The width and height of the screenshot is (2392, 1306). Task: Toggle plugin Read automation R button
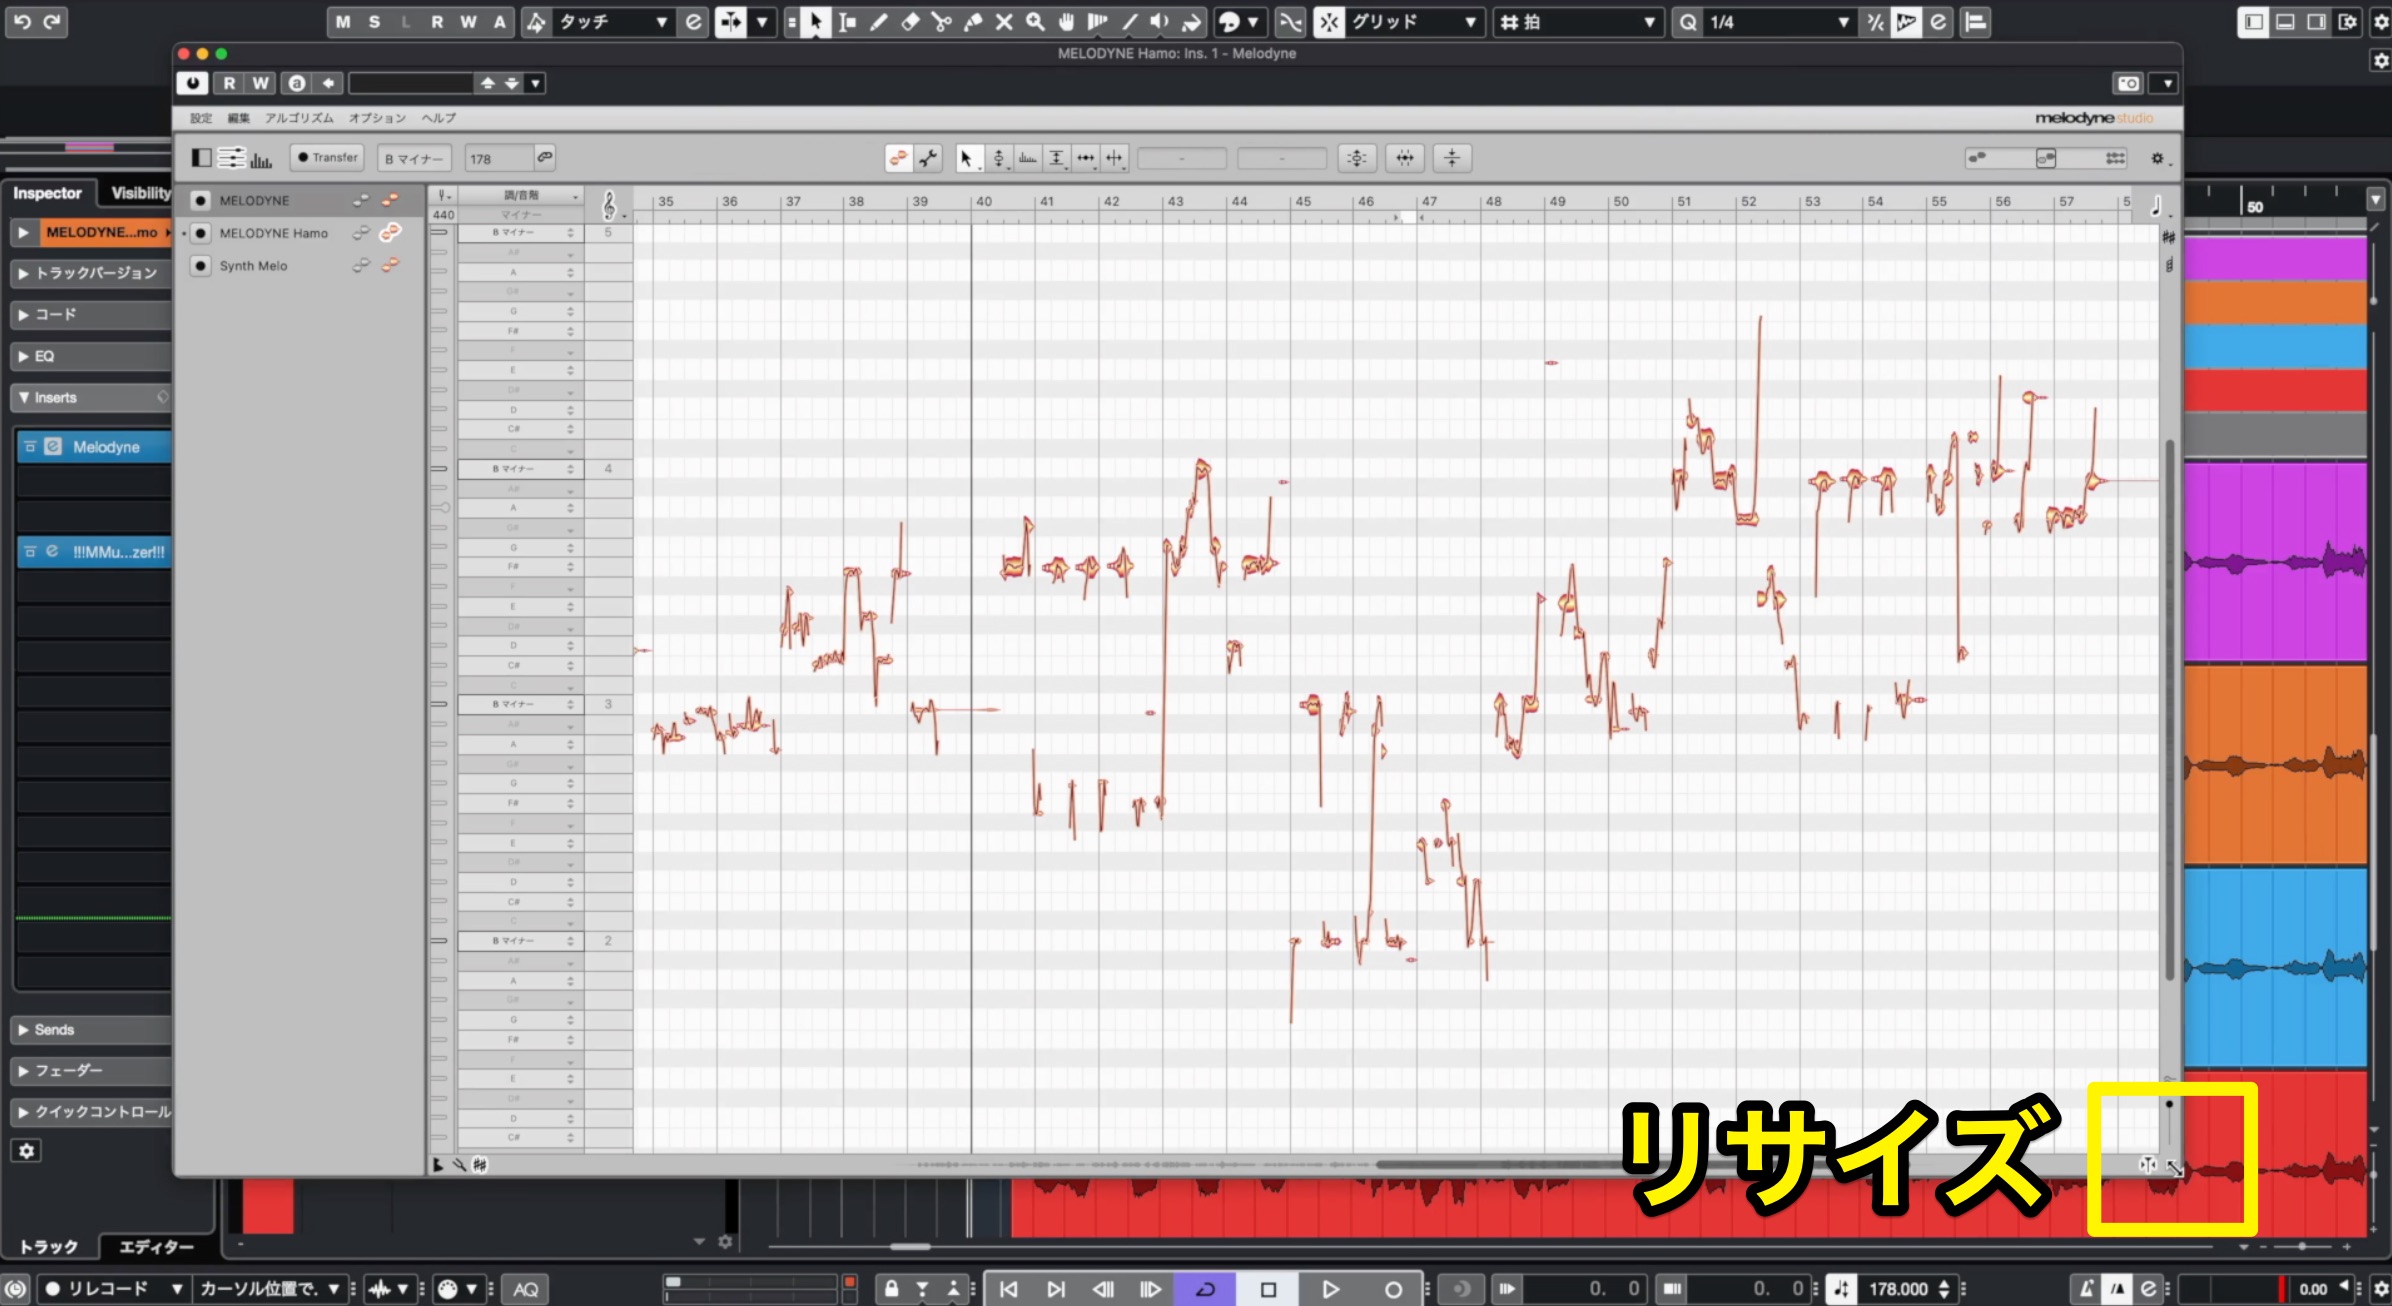click(x=229, y=83)
